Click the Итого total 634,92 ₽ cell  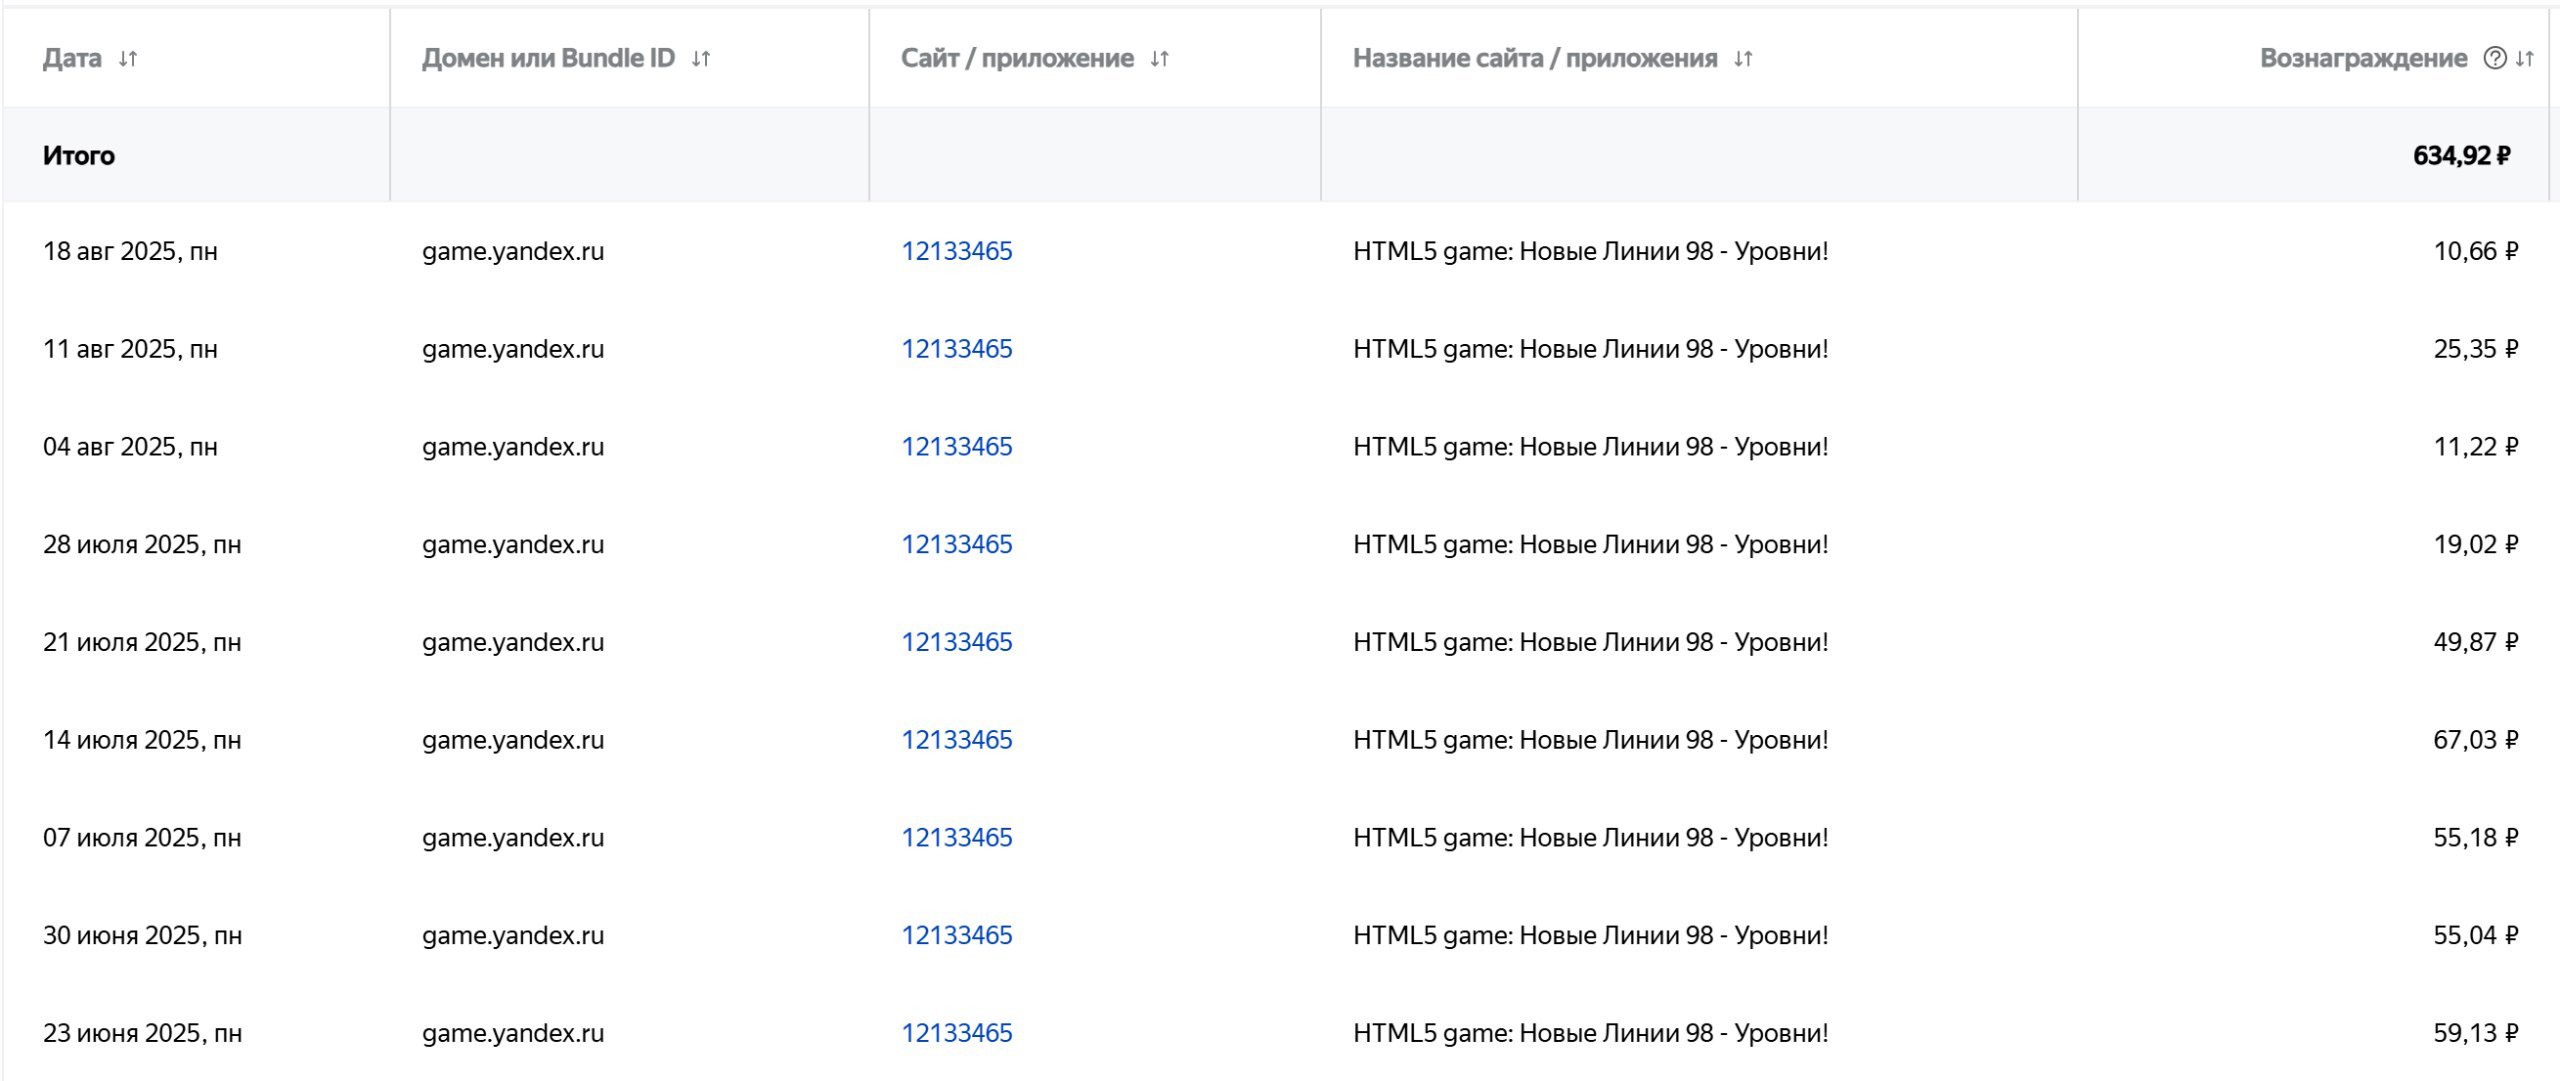[2461, 156]
